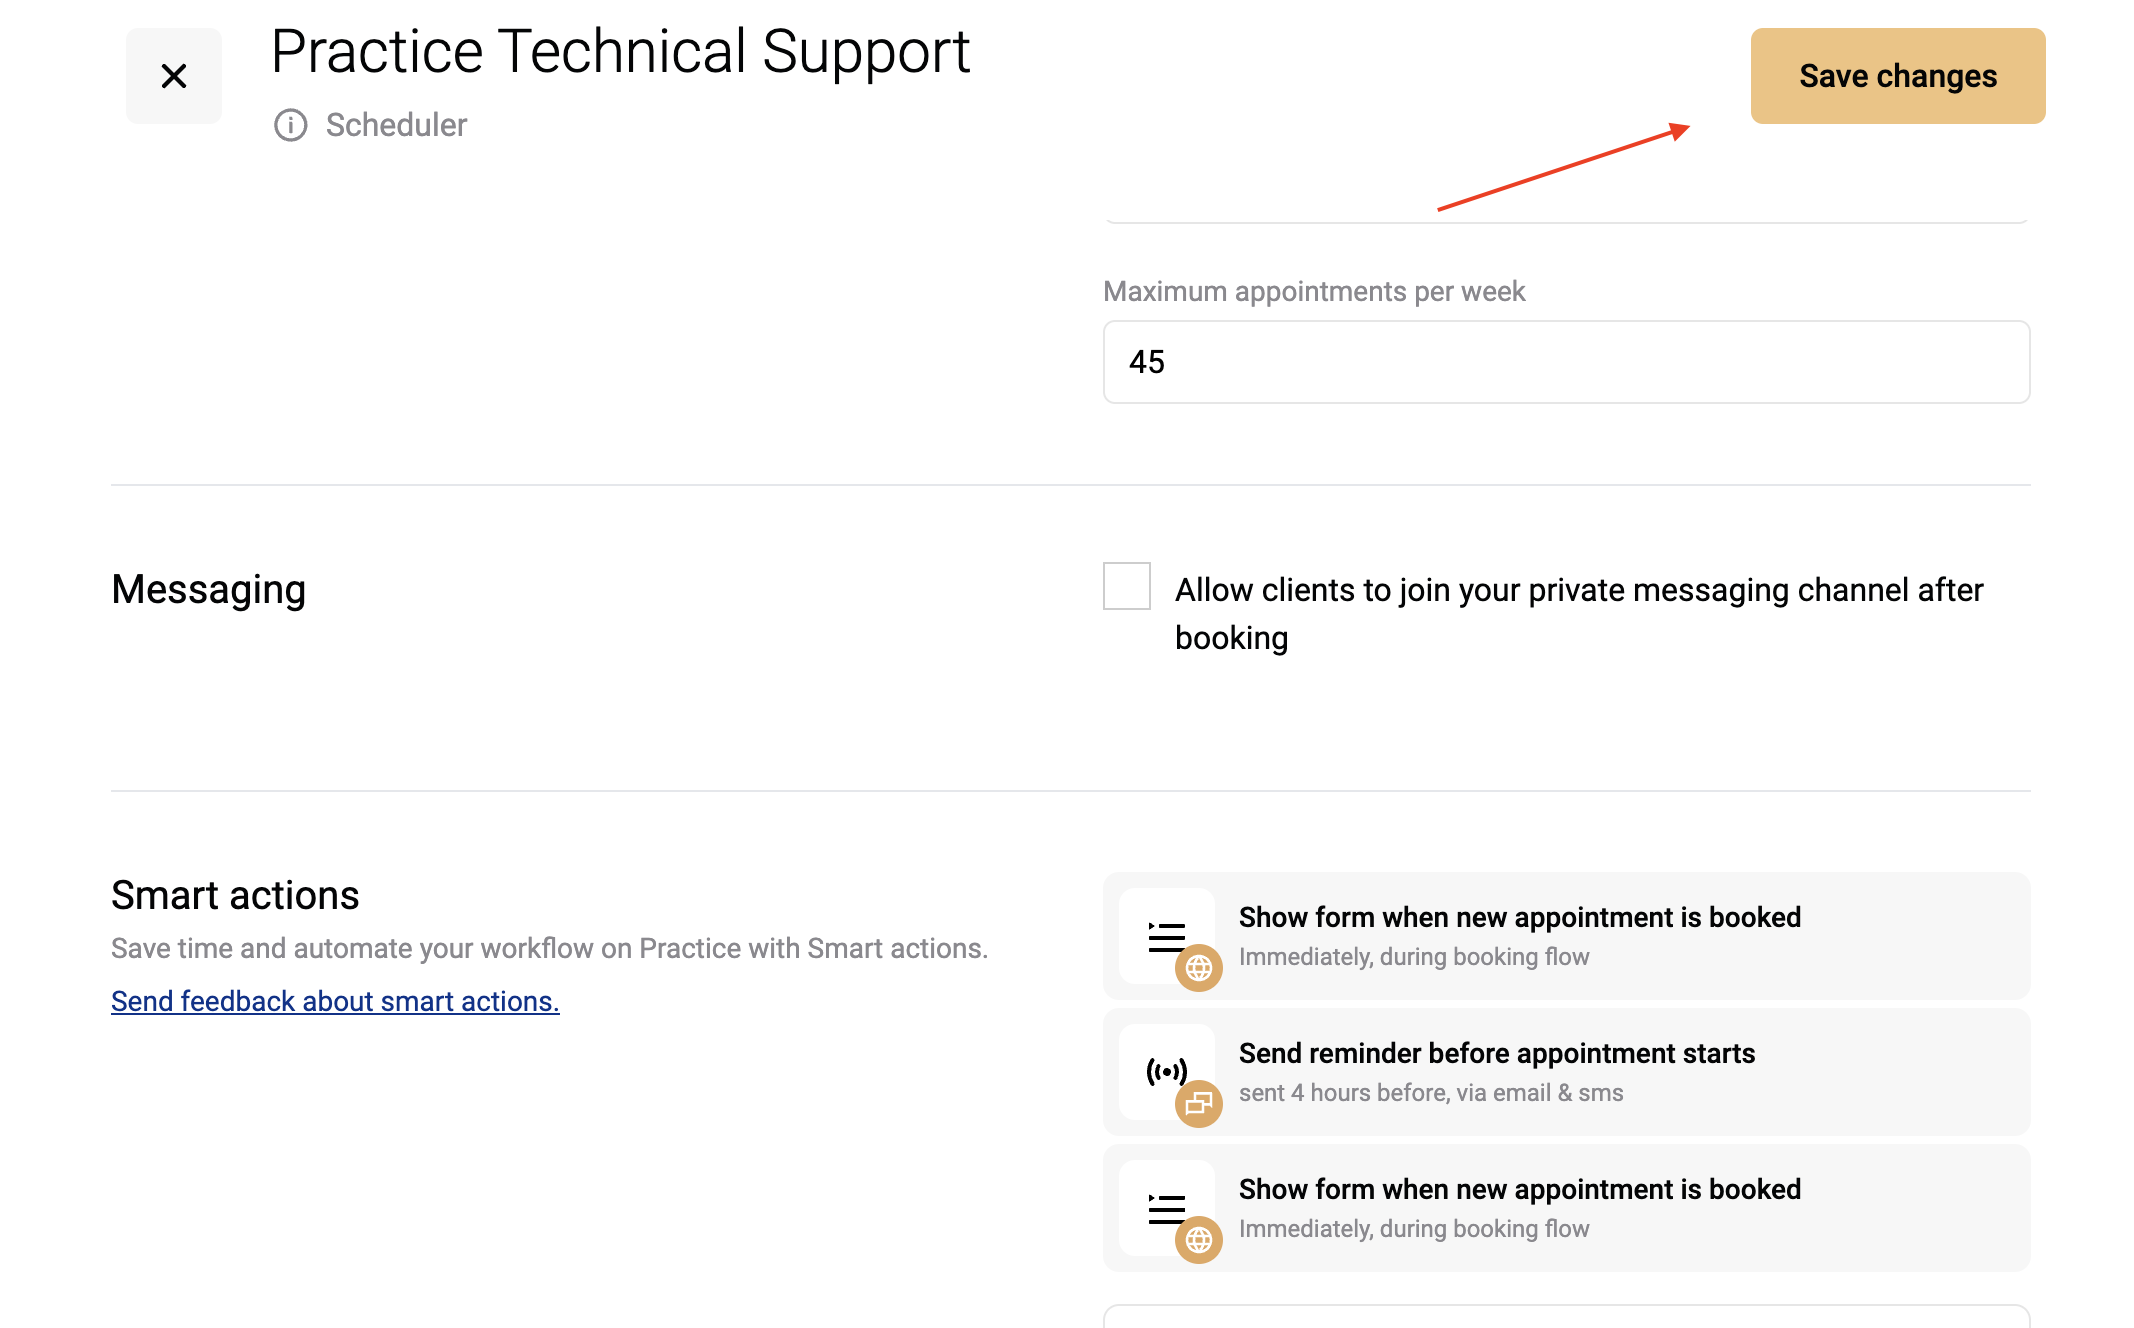
Task: Click the form list icon in last smart action
Action: tap(1166, 1208)
